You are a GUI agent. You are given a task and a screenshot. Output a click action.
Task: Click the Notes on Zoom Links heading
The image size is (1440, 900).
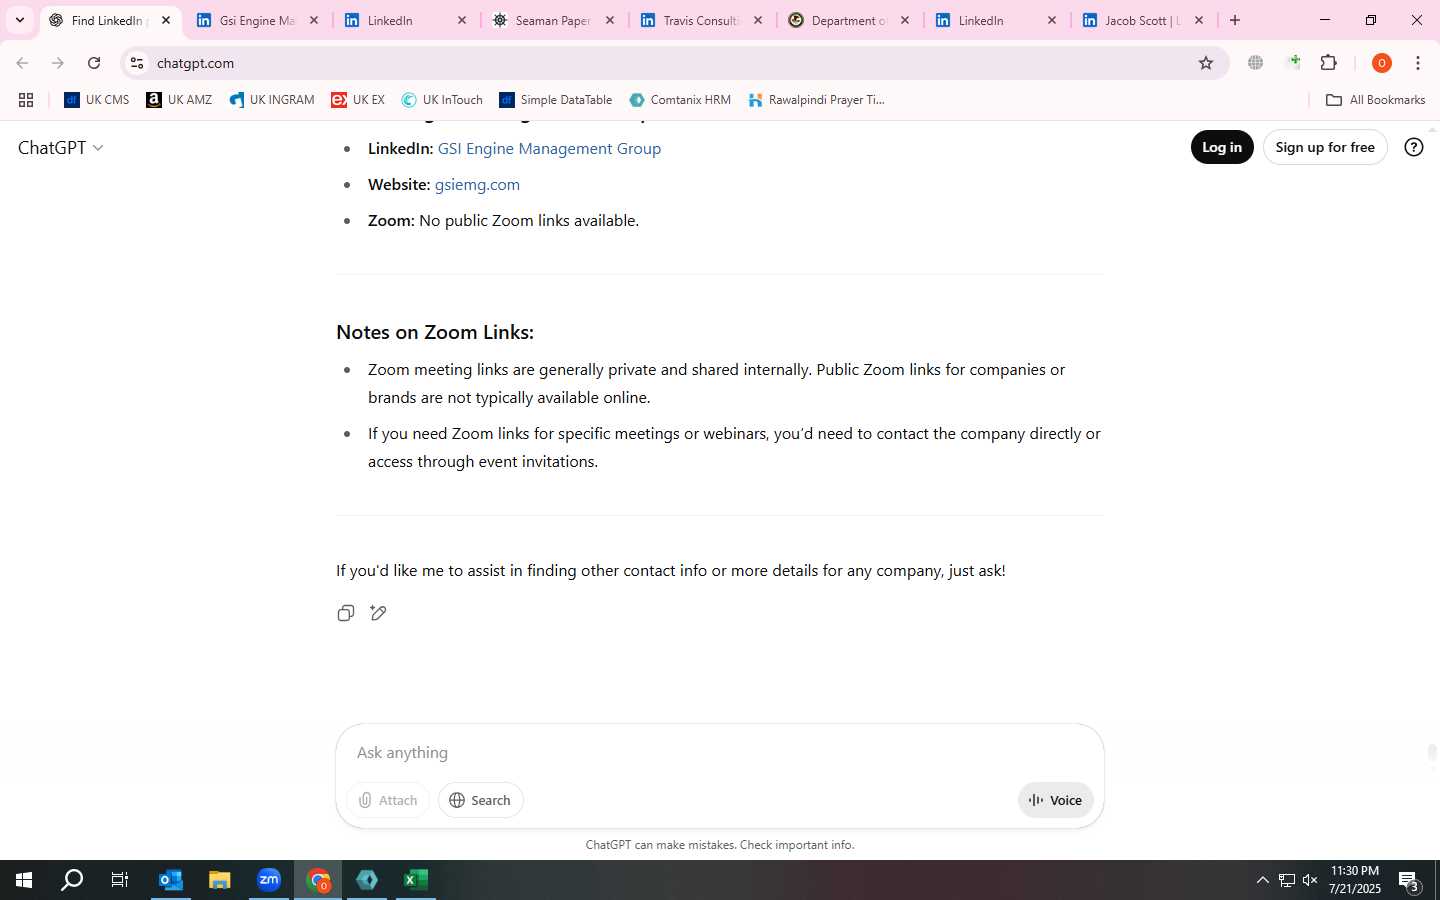pos(435,332)
